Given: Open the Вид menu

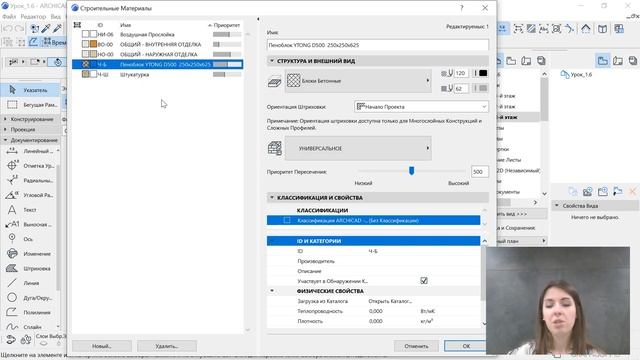Looking at the screenshot, I should click(56, 17).
